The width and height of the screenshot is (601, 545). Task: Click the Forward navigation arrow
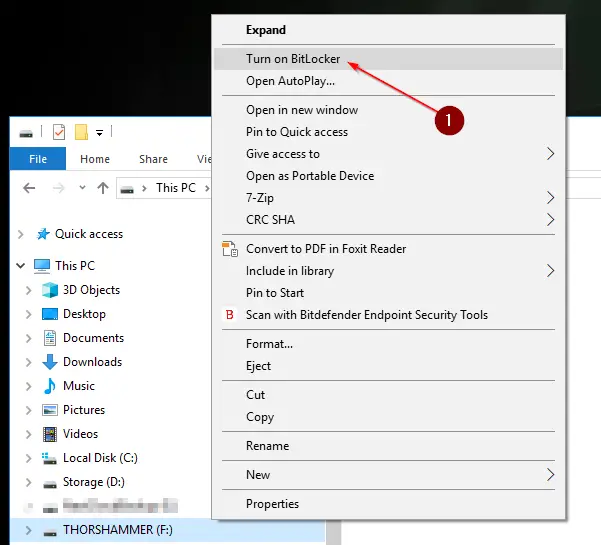tap(59, 188)
